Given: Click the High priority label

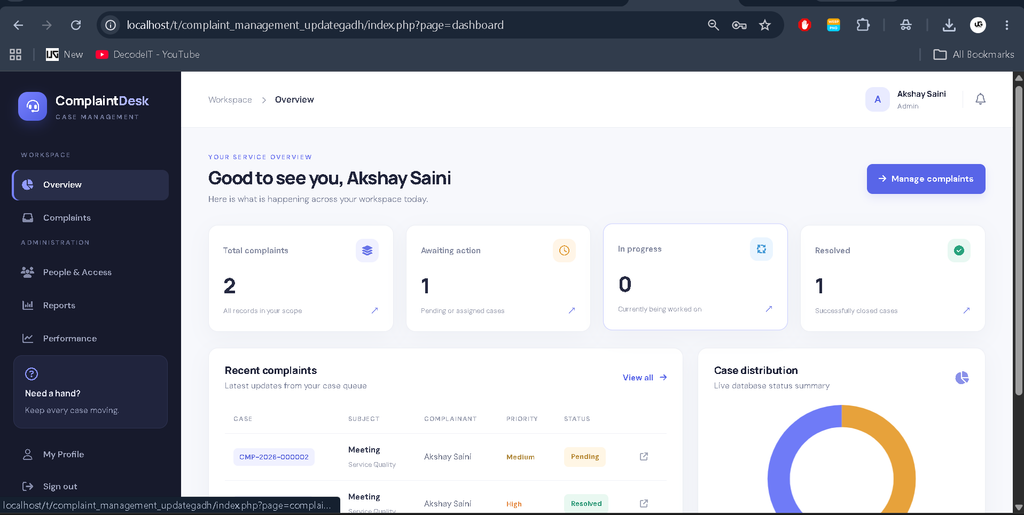Looking at the screenshot, I should (x=514, y=504).
